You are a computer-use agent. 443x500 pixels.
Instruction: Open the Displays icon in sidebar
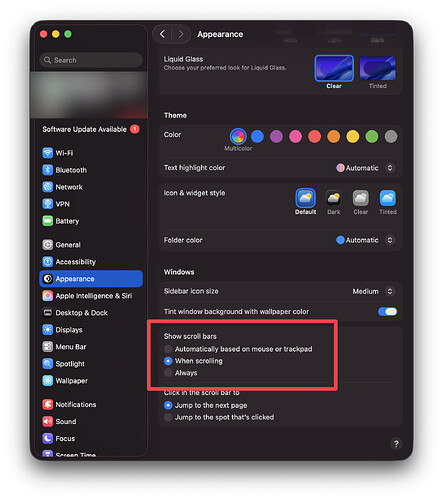coord(47,330)
